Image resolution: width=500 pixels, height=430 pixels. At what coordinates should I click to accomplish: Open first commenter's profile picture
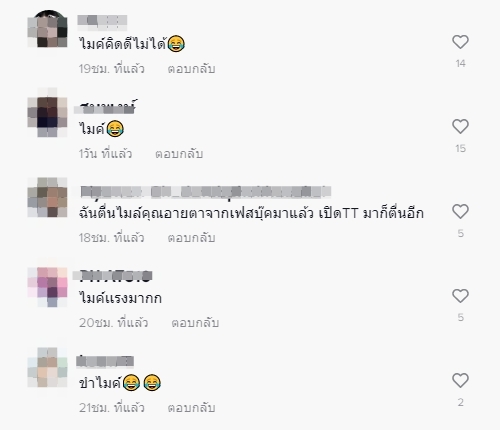click(x=47, y=29)
